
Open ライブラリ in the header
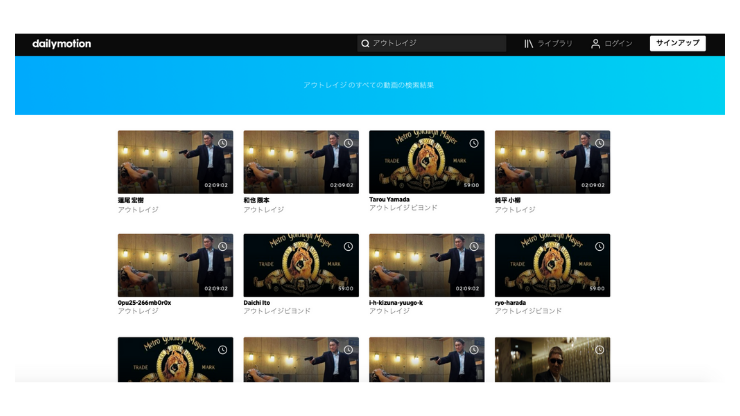click(x=555, y=44)
